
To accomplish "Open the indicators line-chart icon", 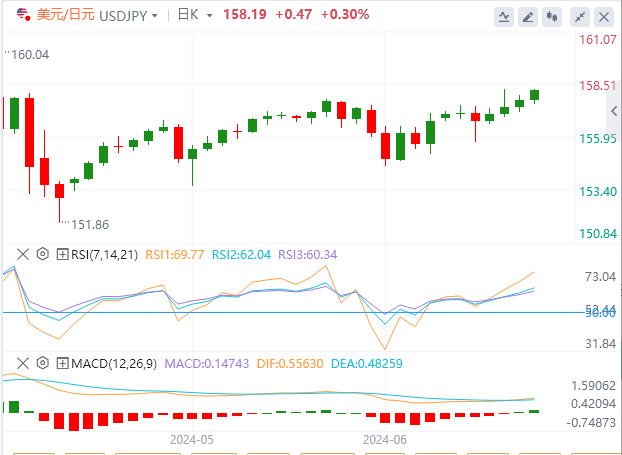I will (505, 17).
